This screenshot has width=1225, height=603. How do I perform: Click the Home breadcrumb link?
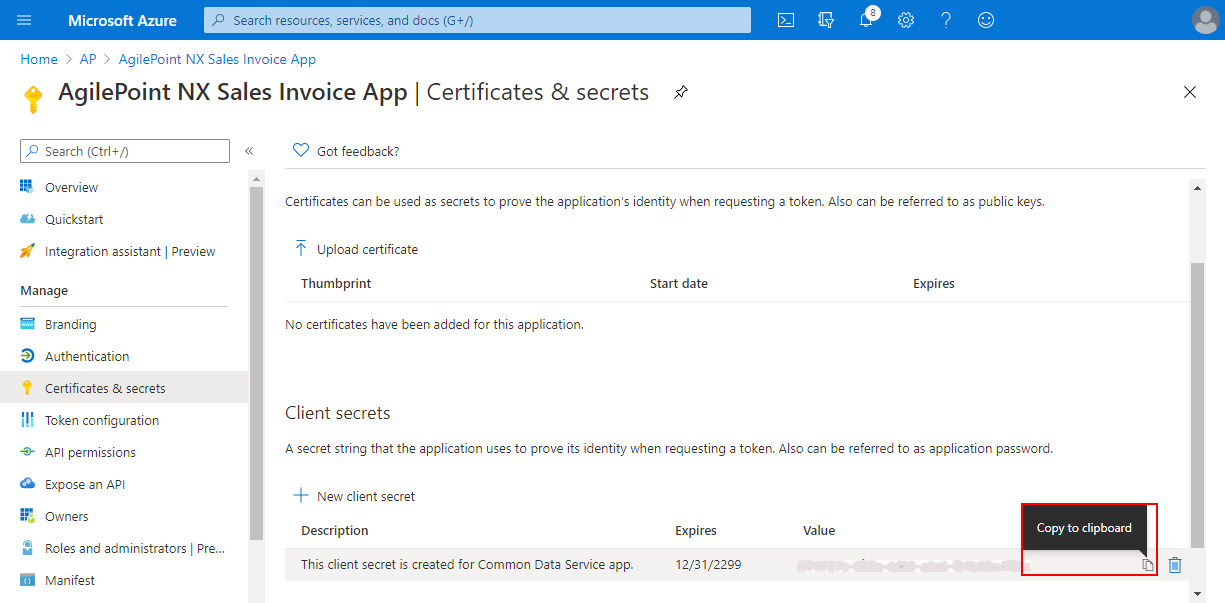pos(39,60)
